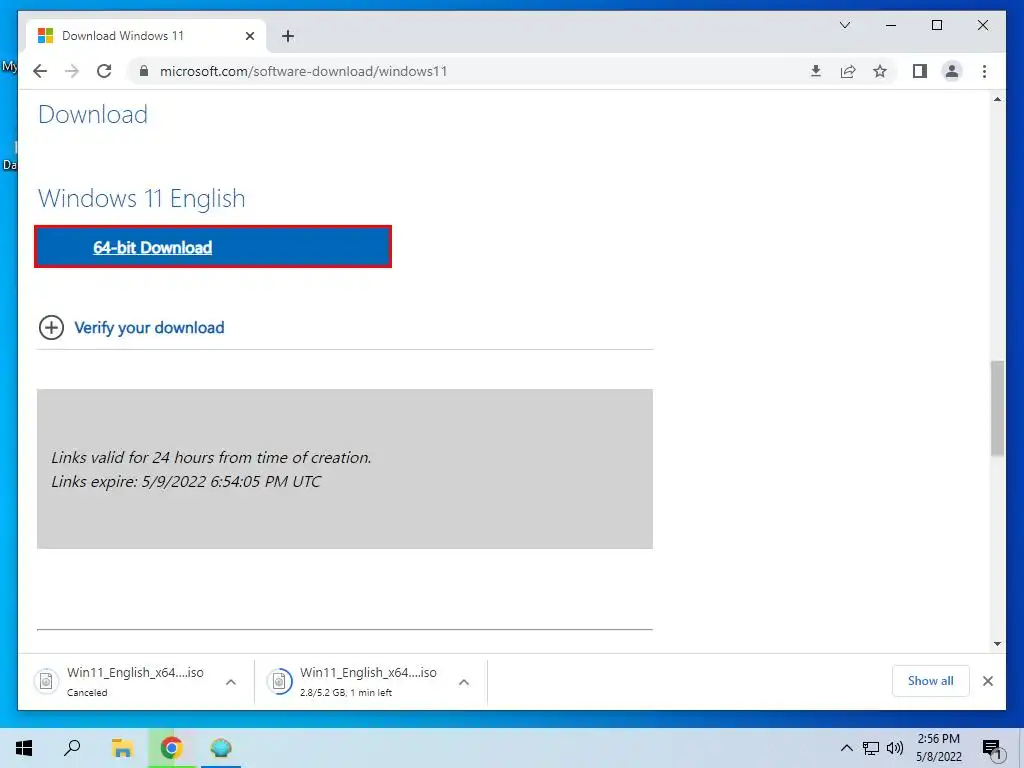Click the Links expire date text
The width and height of the screenshot is (1024, 768).
[186, 481]
